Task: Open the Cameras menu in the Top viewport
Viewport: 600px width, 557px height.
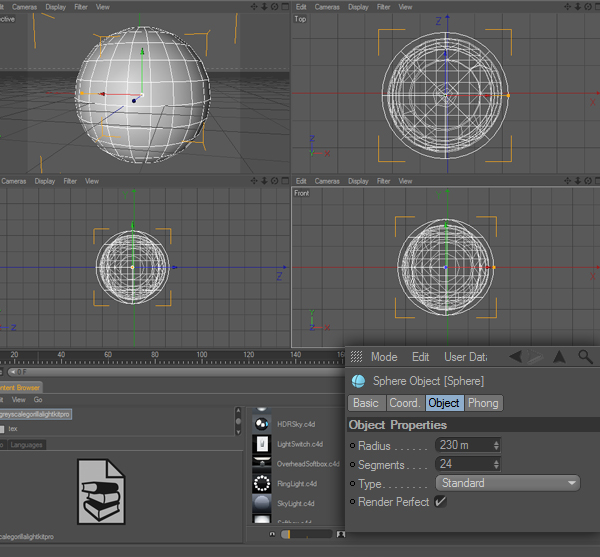Action: (327, 7)
